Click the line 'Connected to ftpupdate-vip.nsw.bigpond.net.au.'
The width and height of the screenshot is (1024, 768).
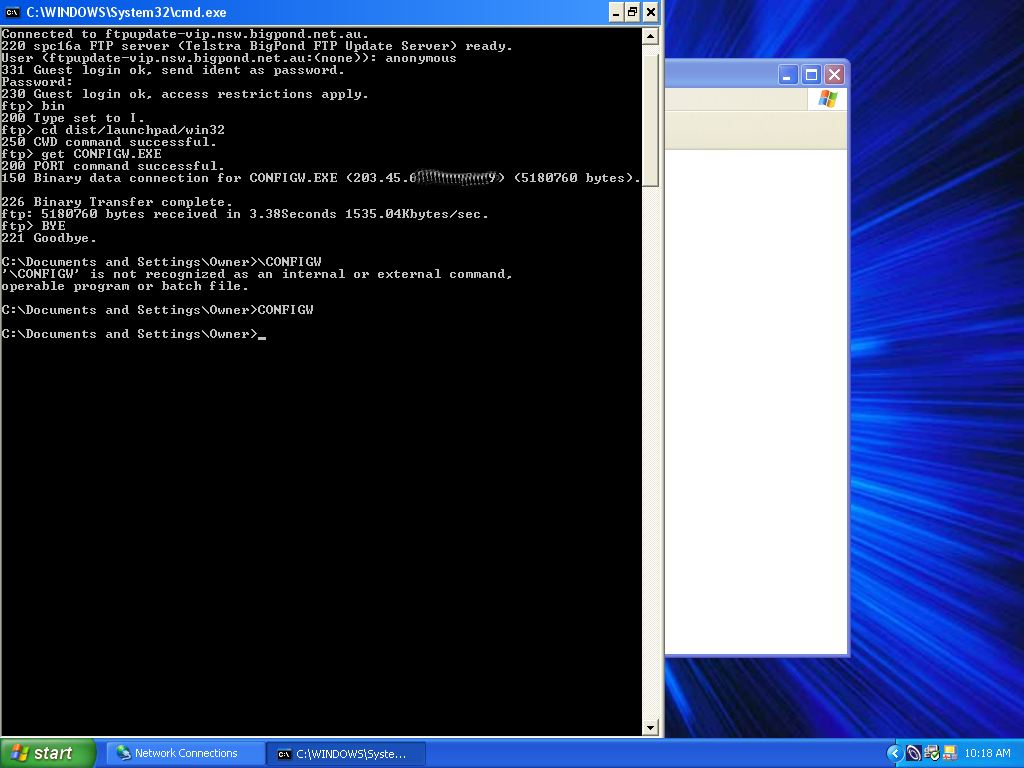[185, 34]
